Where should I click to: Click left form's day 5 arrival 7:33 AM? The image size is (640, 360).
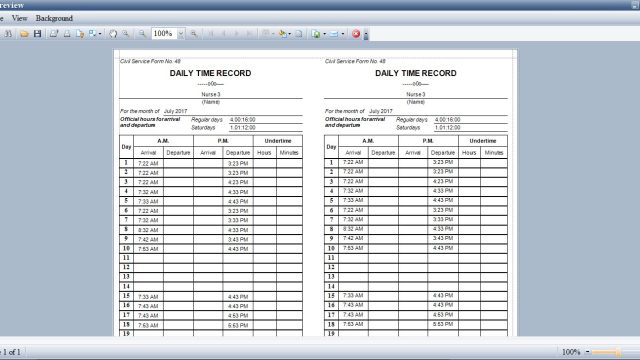coord(148,201)
